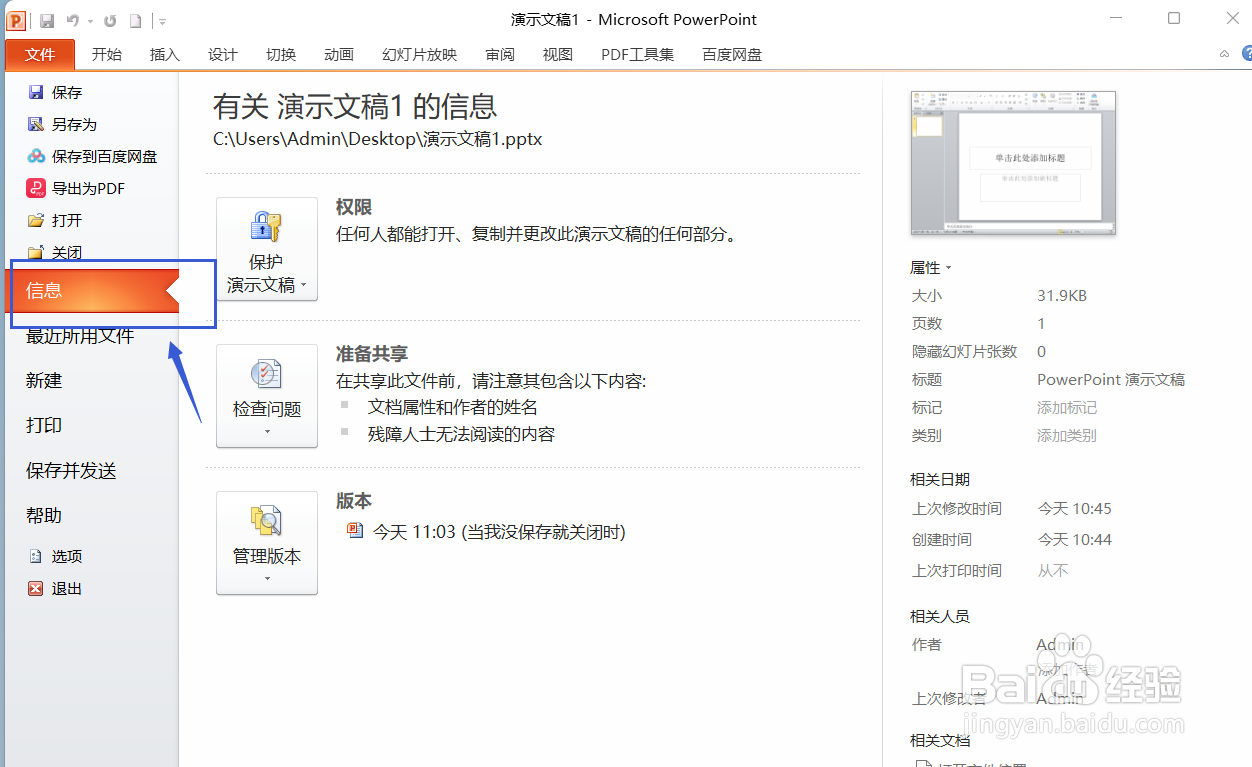
Task: Open the Undo history dropdown arrow
Action: click(x=89, y=21)
